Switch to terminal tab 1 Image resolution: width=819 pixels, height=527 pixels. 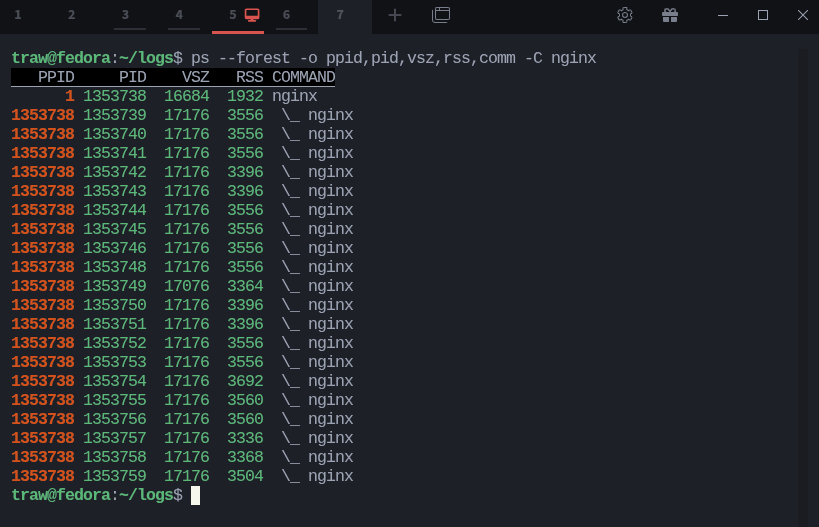pyautogui.click(x=18, y=15)
